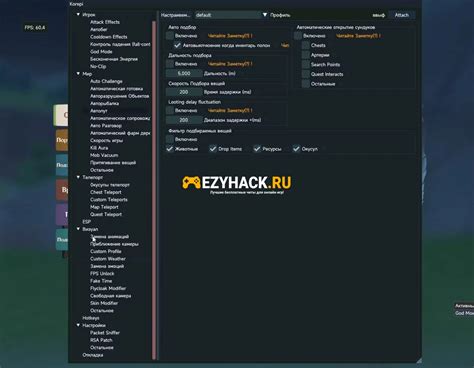Open Packet Sniffer in the tree
Viewport: 474px width, 368px height.
coord(105,332)
